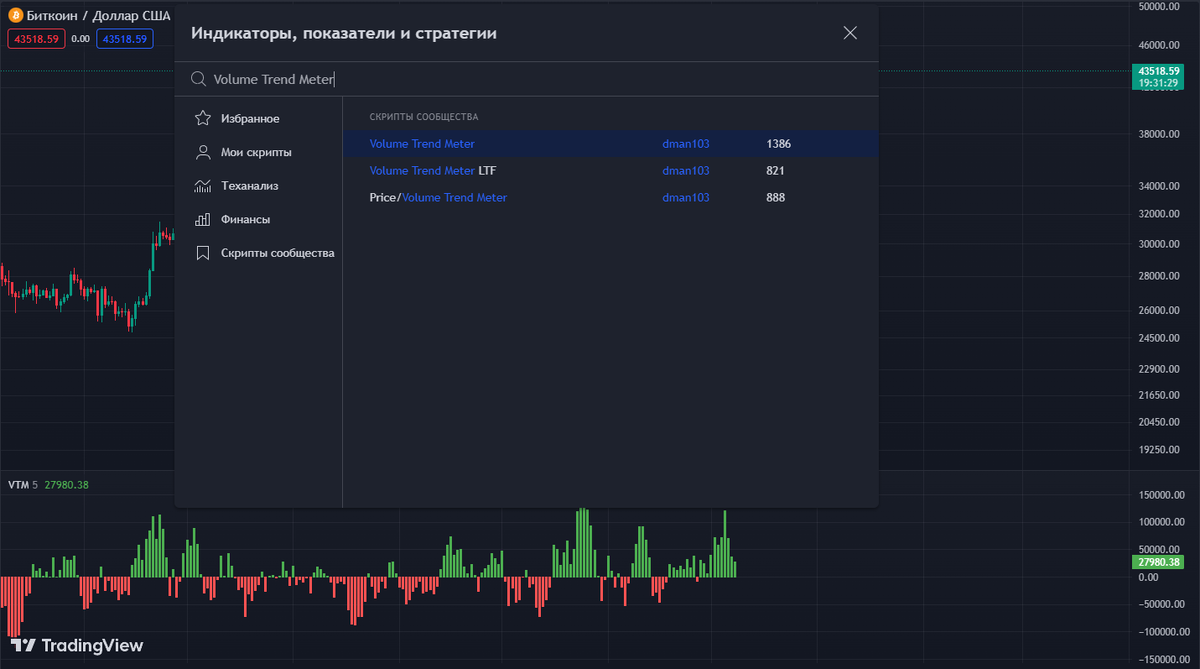Click the 821 likes count
1200x669 pixels.
point(776,171)
